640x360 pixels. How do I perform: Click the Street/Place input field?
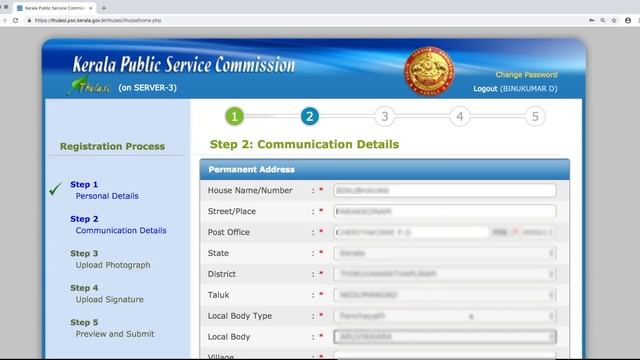pyautogui.click(x=444, y=211)
